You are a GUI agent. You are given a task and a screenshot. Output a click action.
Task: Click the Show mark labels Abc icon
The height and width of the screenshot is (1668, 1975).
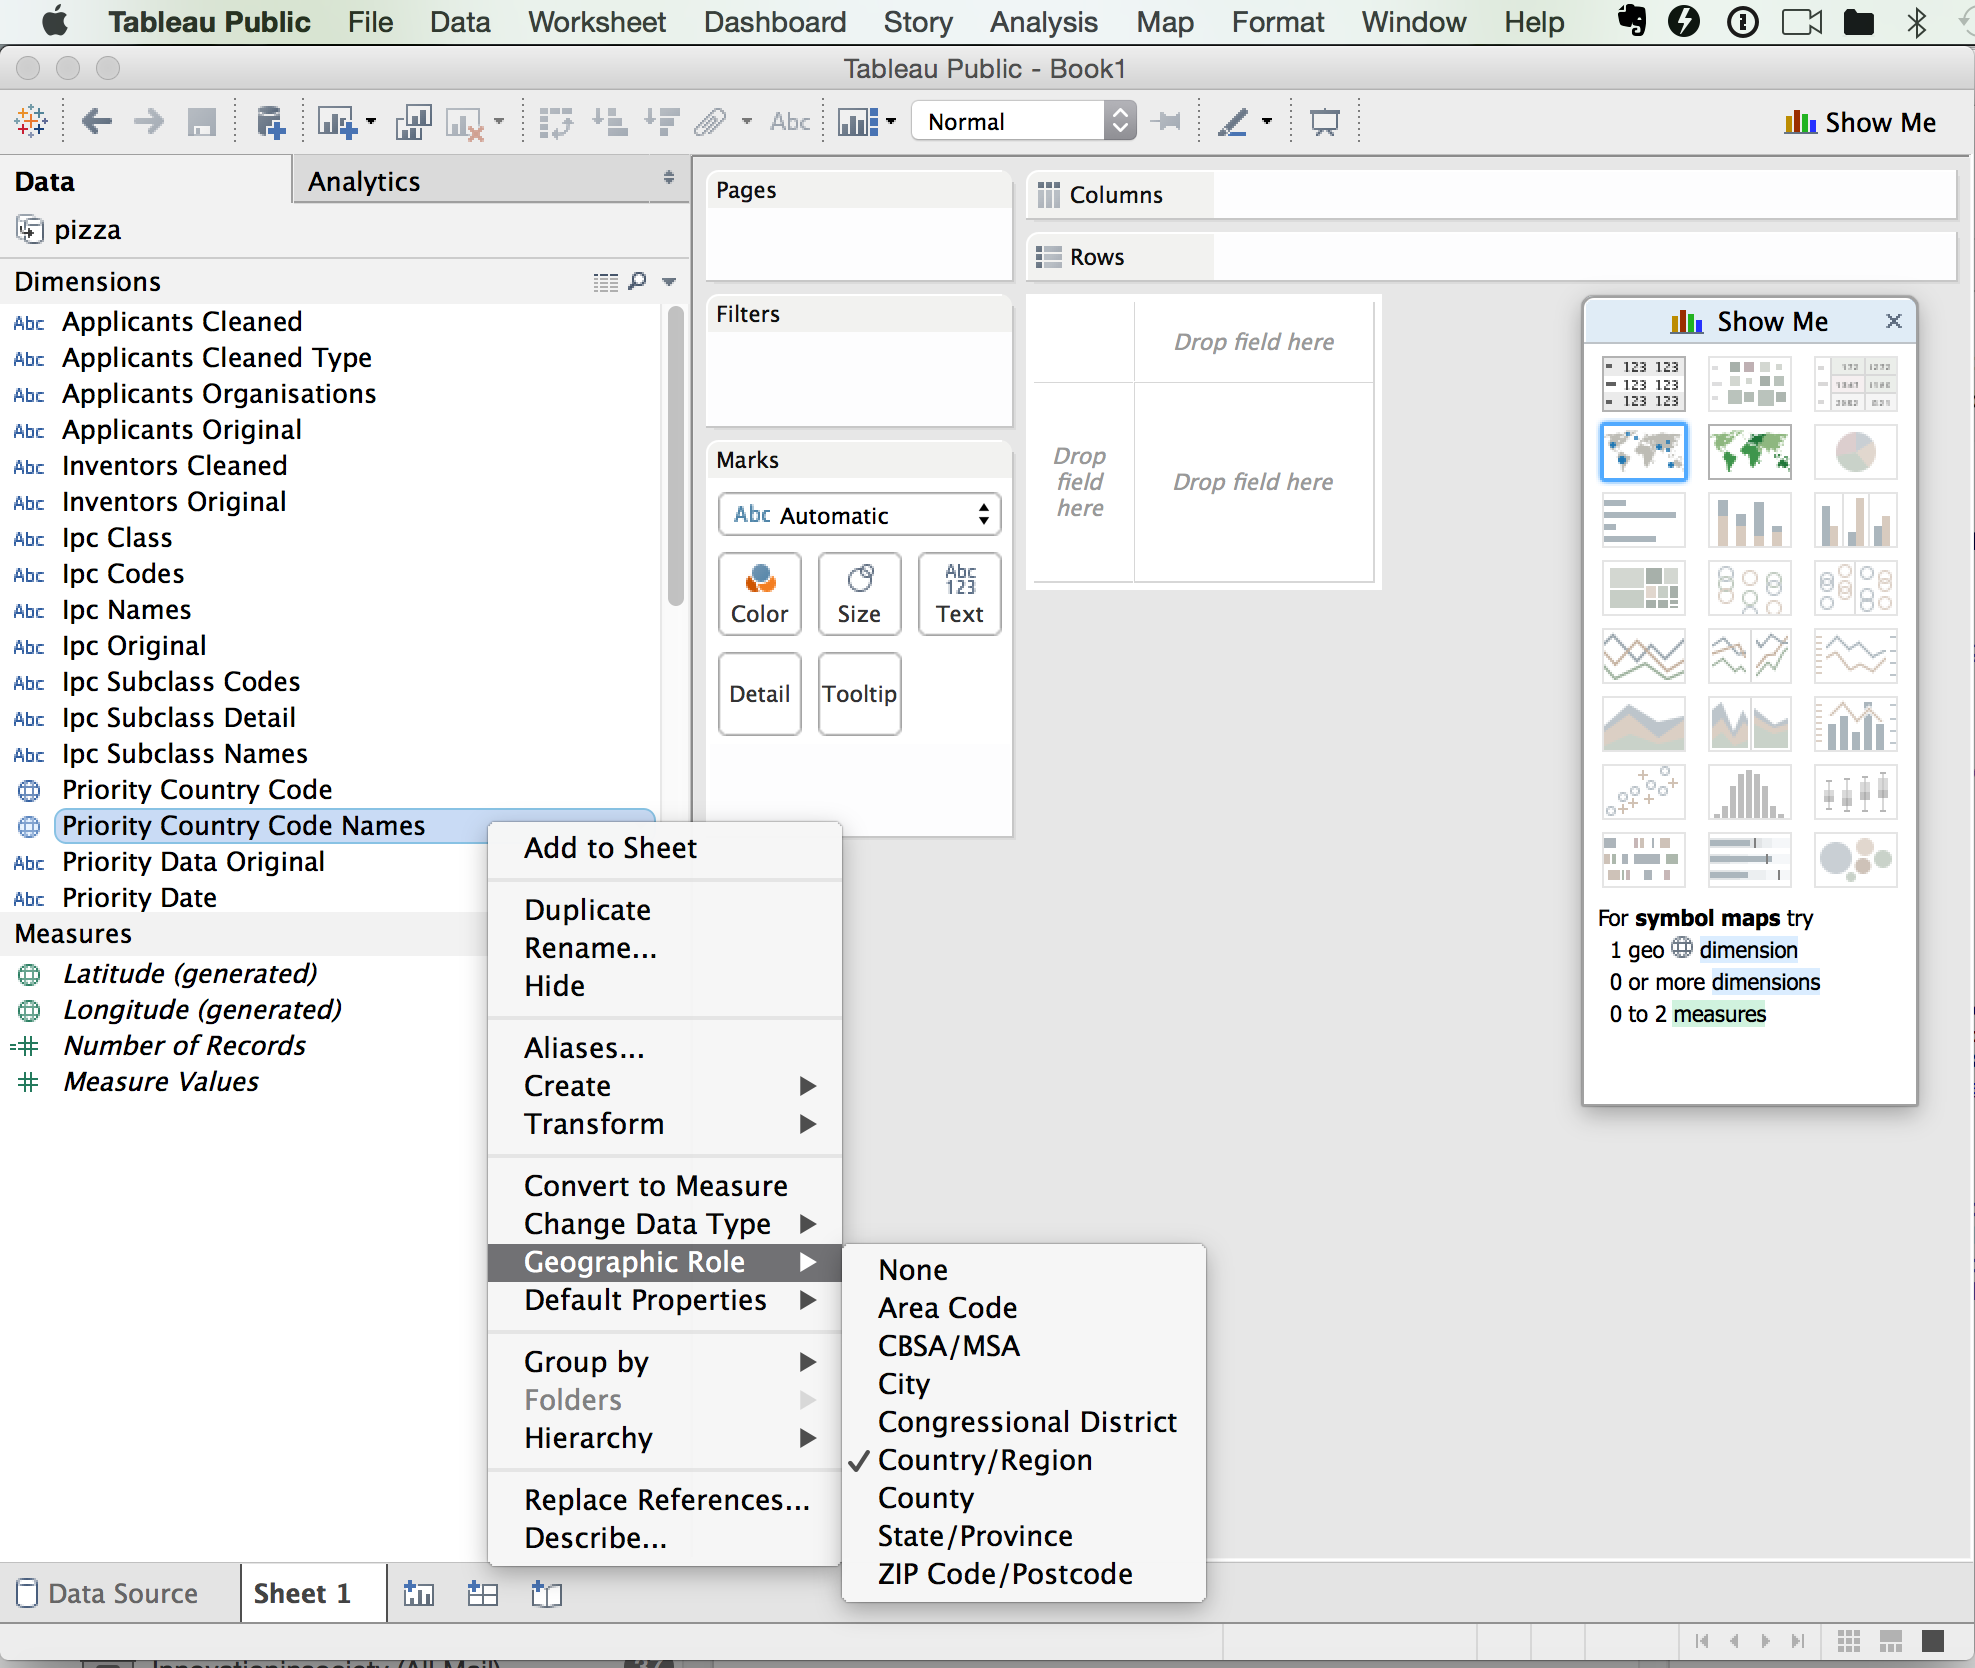click(x=790, y=122)
